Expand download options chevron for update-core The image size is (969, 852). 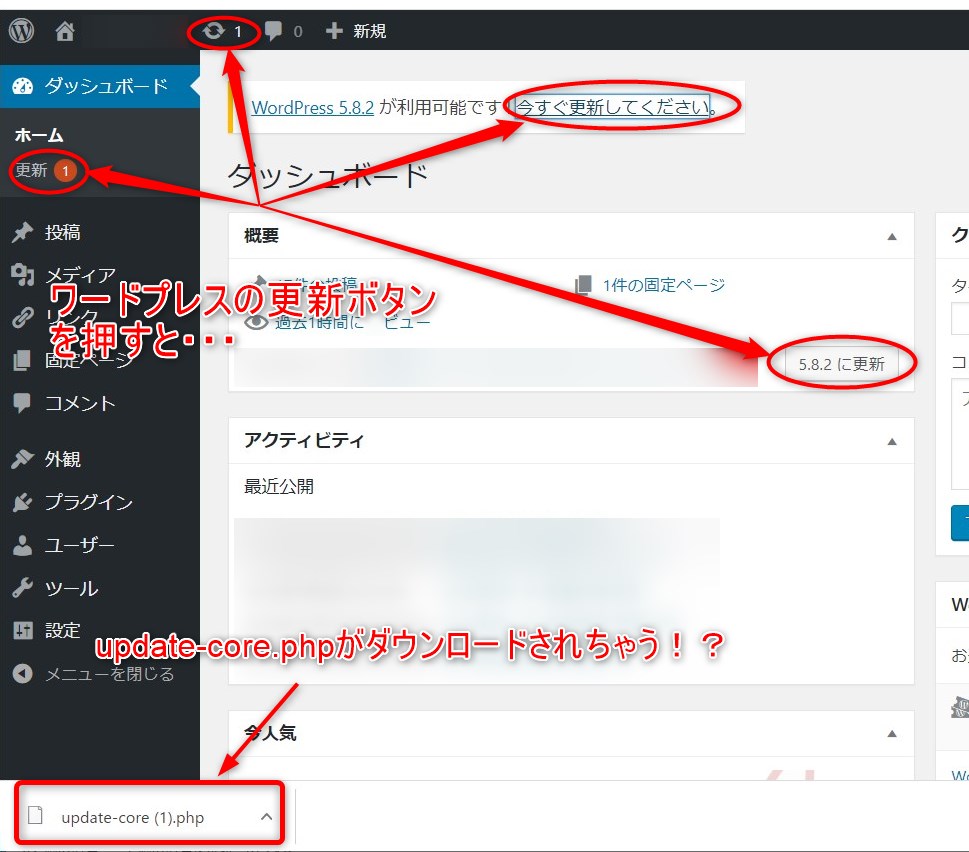[x=266, y=817]
